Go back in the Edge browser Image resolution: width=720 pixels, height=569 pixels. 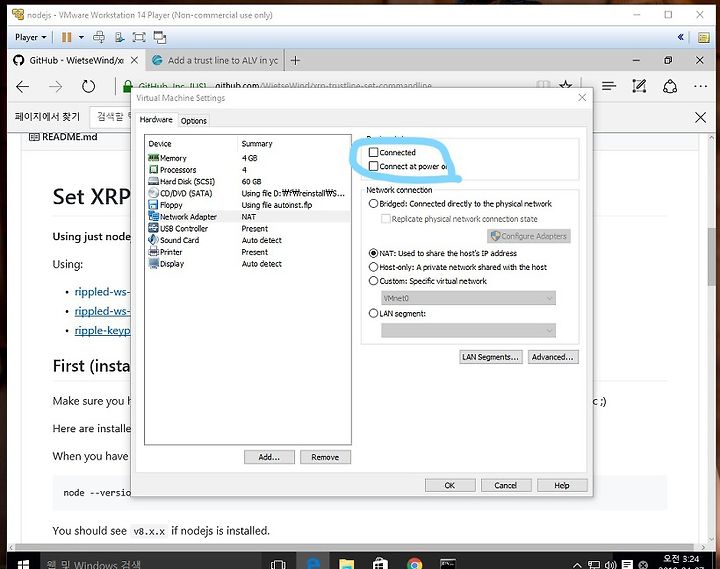point(22,86)
